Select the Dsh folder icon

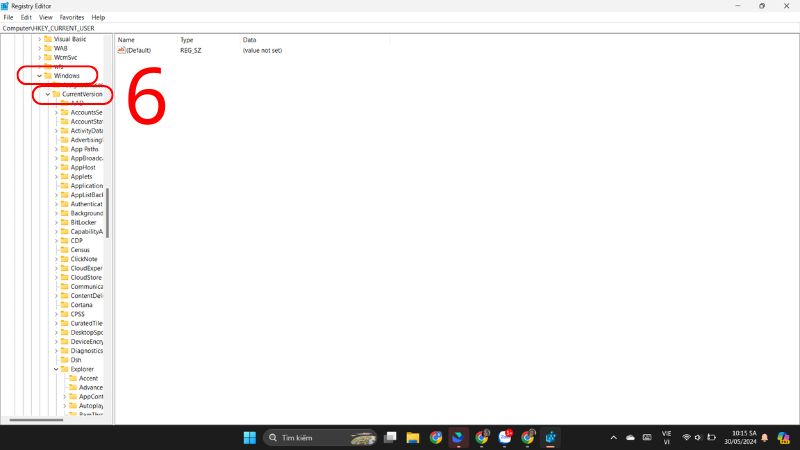pos(64,360)
